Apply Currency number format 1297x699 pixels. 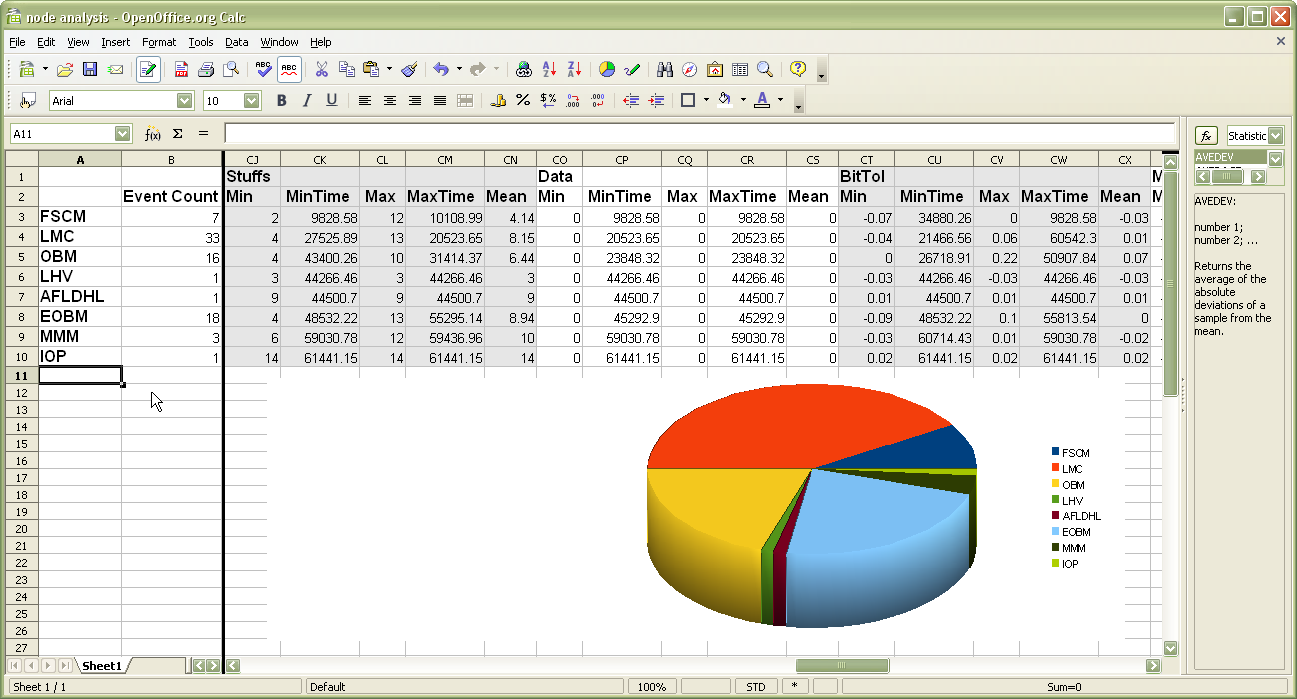pyautogui.click(x=498, y=100)
